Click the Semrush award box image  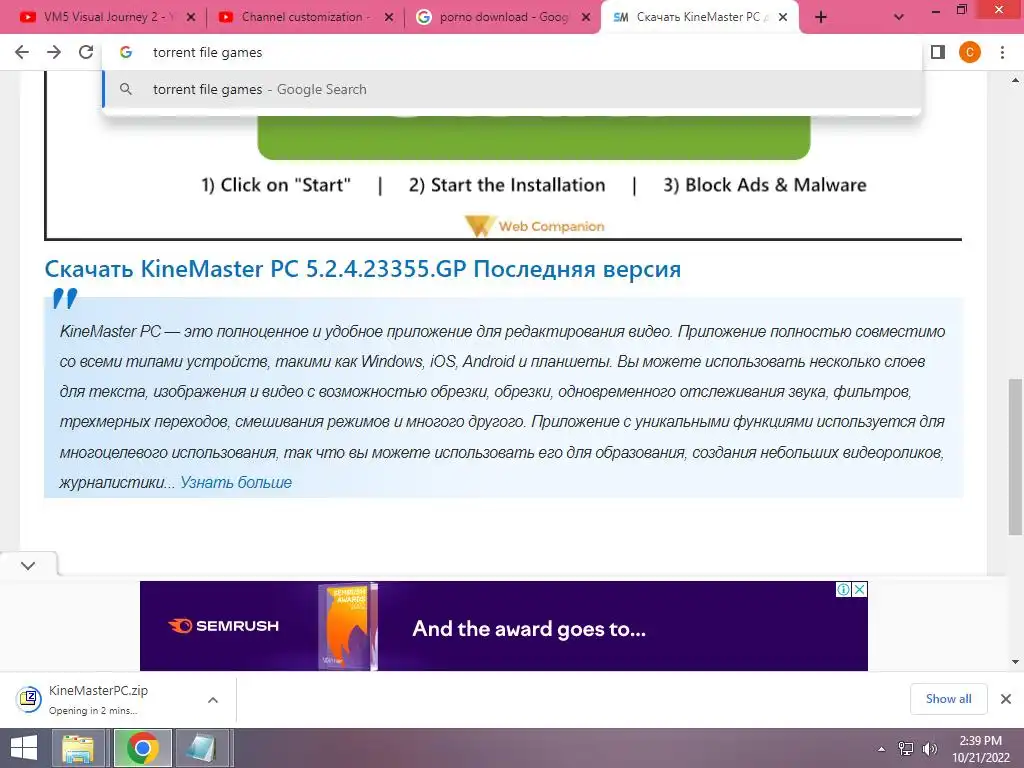tap(348, 626)
